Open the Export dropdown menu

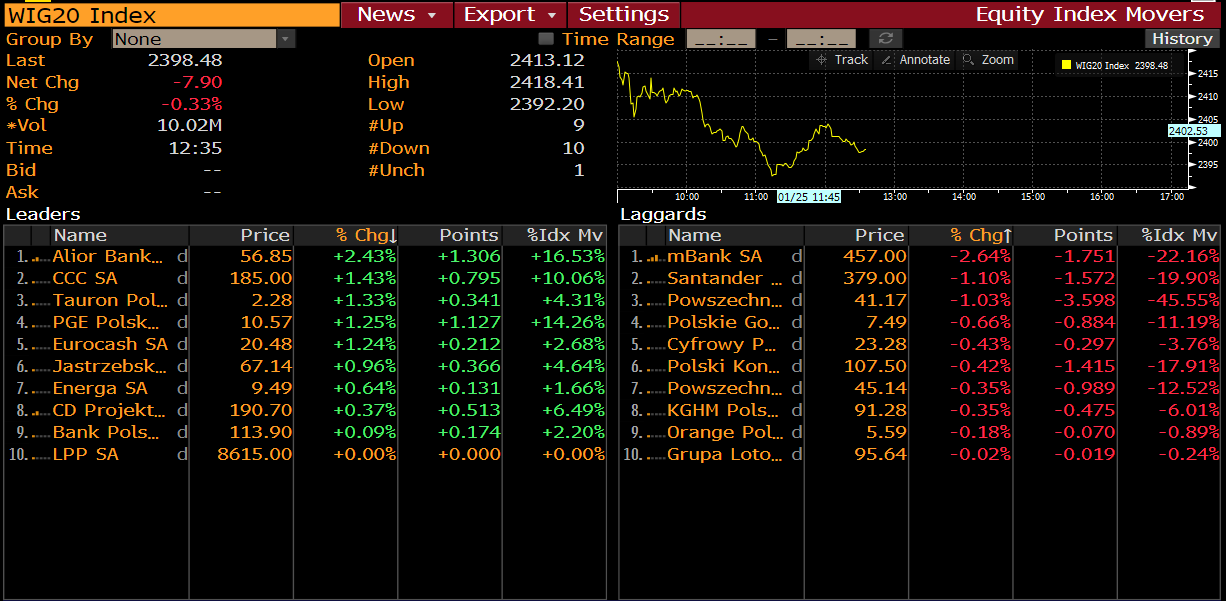[x=510, y=14]
